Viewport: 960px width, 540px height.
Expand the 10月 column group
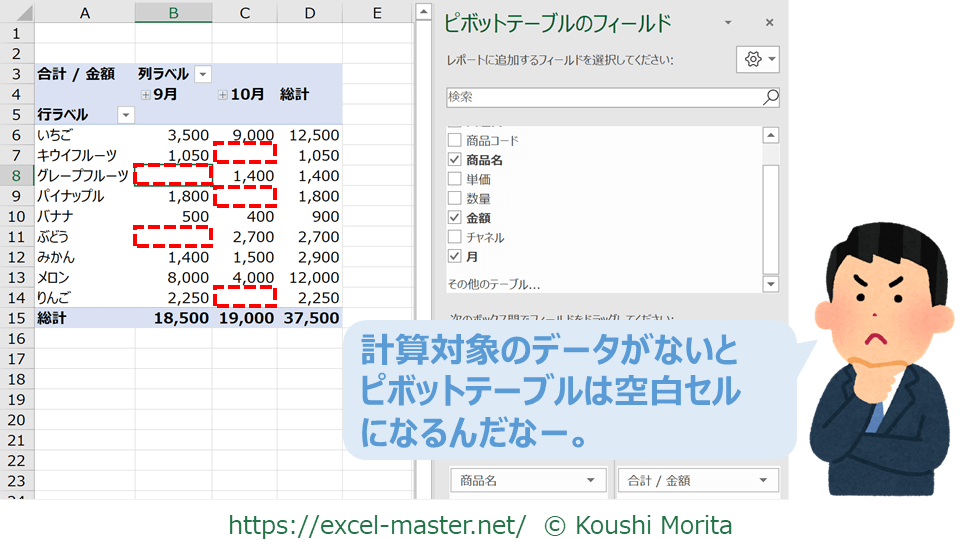(x=222, y=95)
